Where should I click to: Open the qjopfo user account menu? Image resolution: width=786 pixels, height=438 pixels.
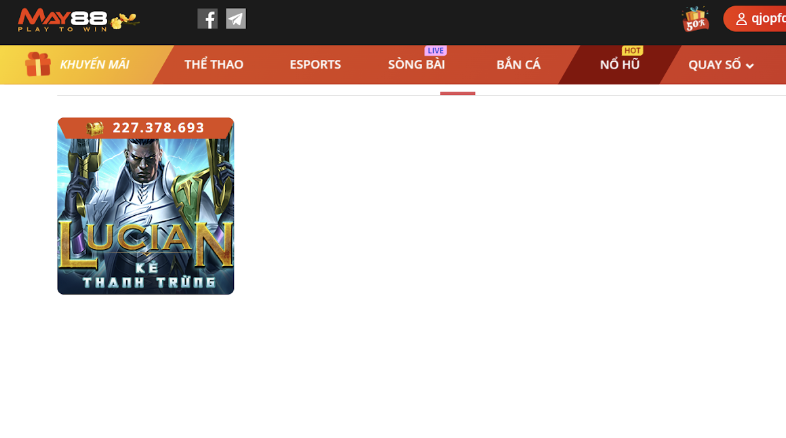(x=760, y=19)
